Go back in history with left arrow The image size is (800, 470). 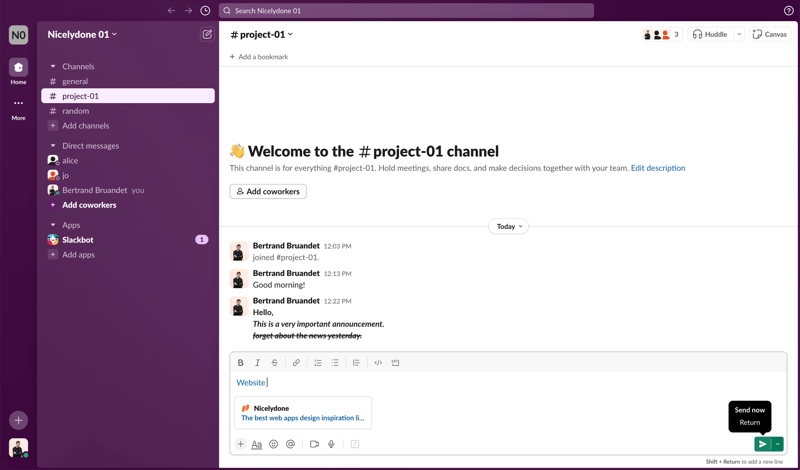pos(171,11)
